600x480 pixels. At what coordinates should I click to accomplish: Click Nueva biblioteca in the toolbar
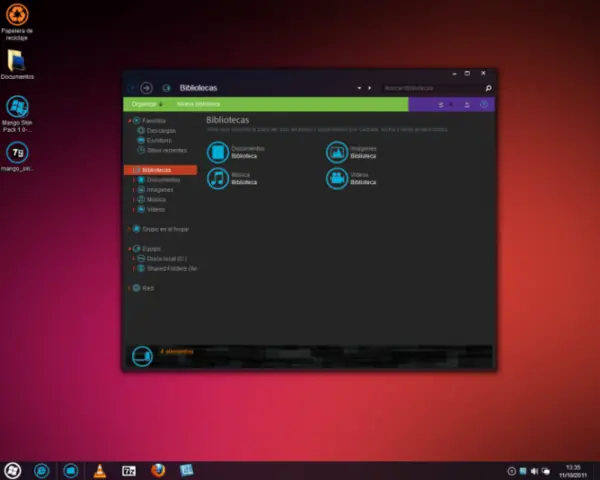pyautogui.click(x=198, y=104)
